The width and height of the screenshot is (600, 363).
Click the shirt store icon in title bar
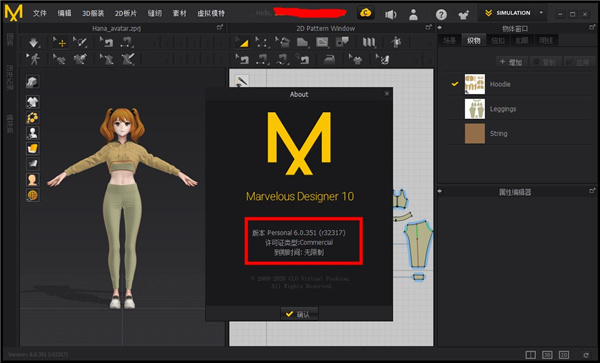pyautogui.click(x=464, y=15)
